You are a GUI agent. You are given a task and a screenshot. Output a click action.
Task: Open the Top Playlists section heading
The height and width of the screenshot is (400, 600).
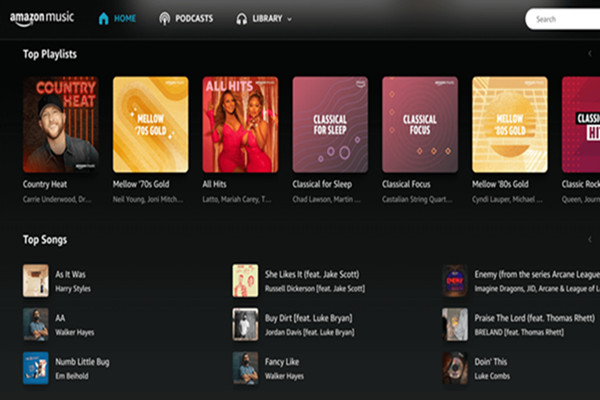point(50,54)
